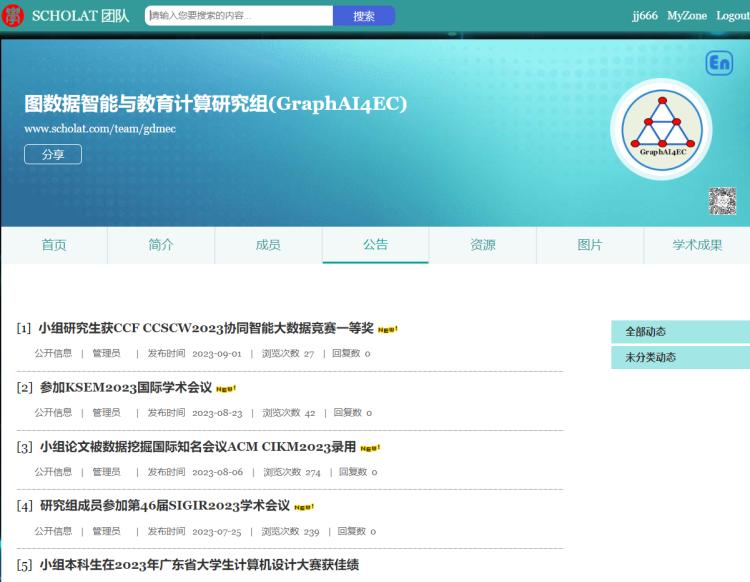Open the jj666 user profile link
The image size is (750, 582).
click(x=644, y=16)
